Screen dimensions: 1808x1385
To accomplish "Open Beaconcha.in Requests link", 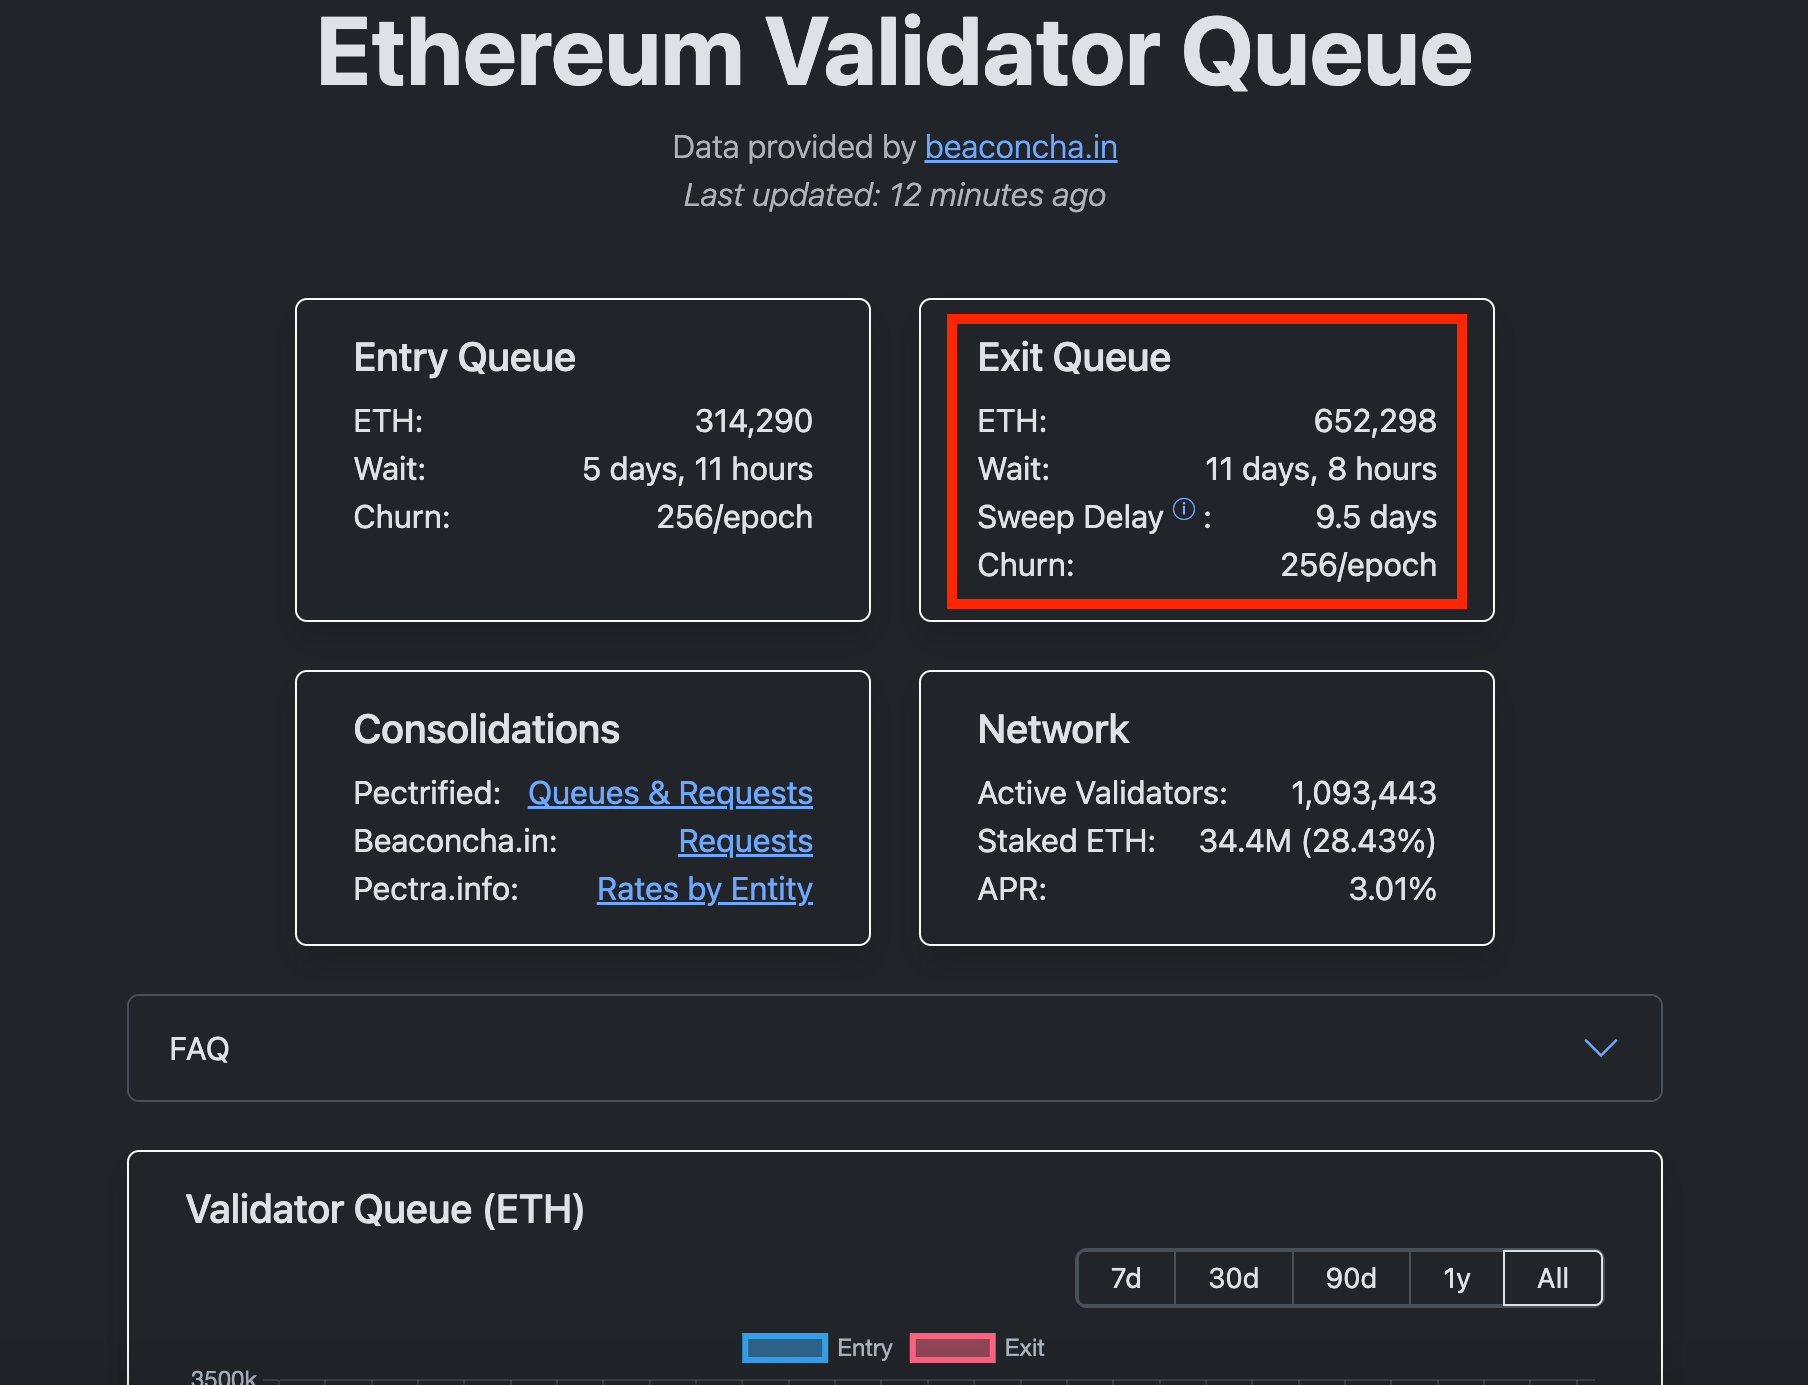I will point(745,841).
